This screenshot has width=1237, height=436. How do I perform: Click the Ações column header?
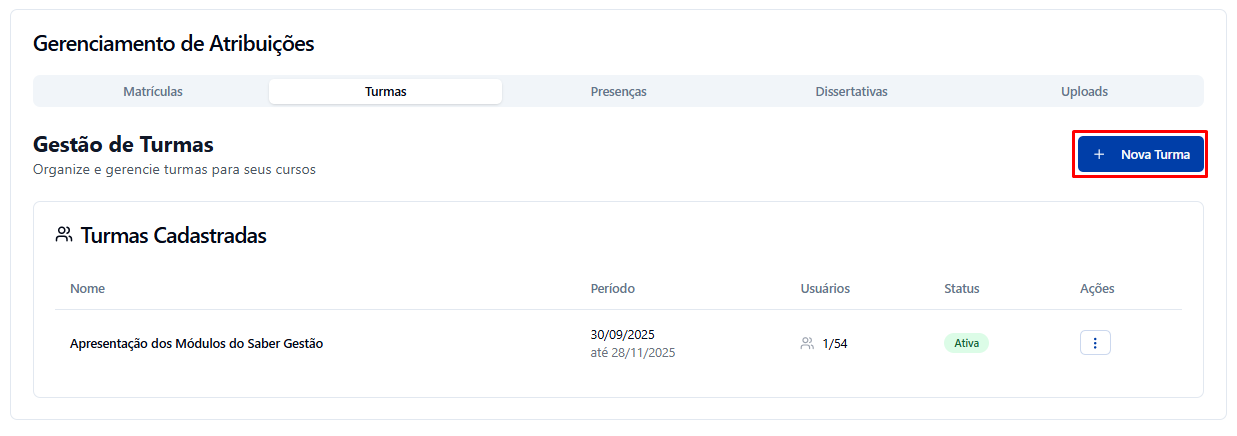point(1097,288)
